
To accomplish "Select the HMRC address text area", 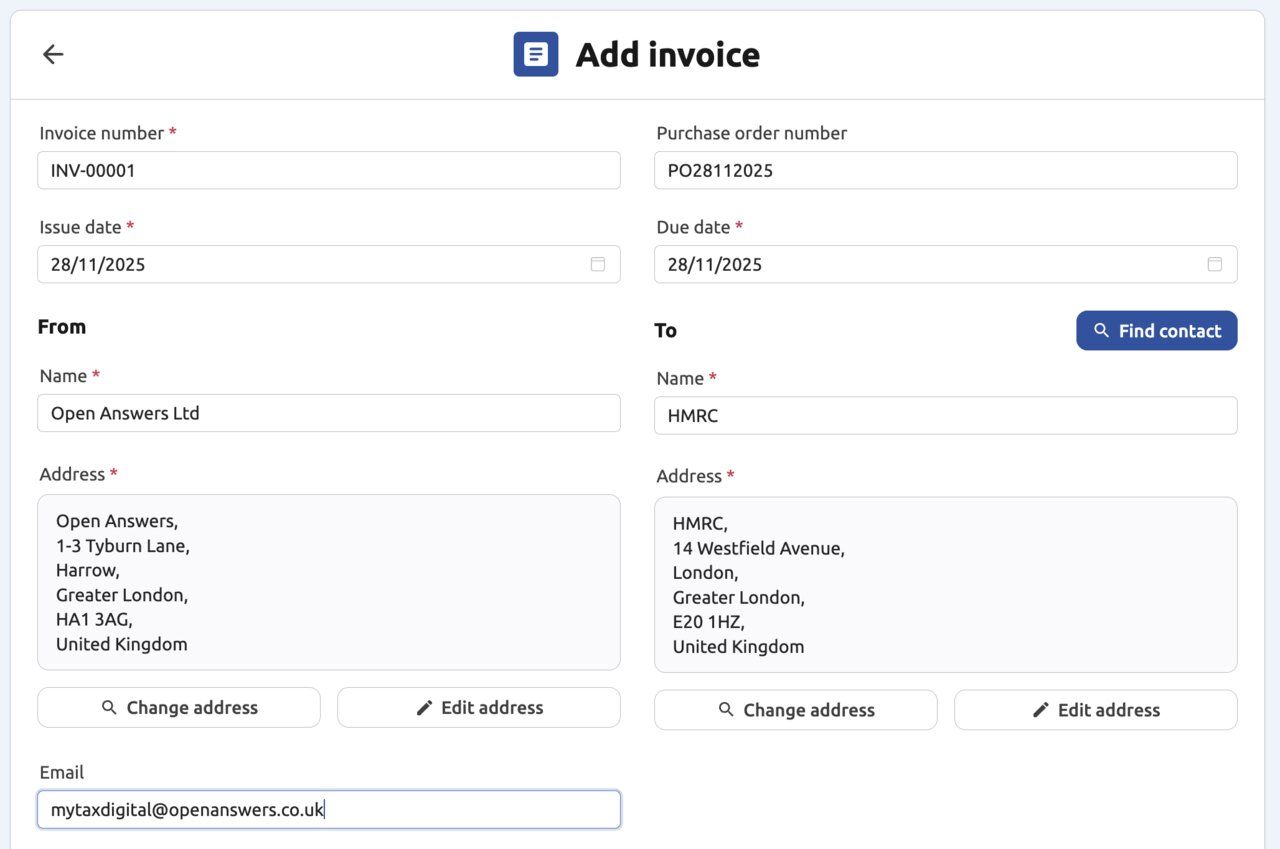I will (945, 584).
